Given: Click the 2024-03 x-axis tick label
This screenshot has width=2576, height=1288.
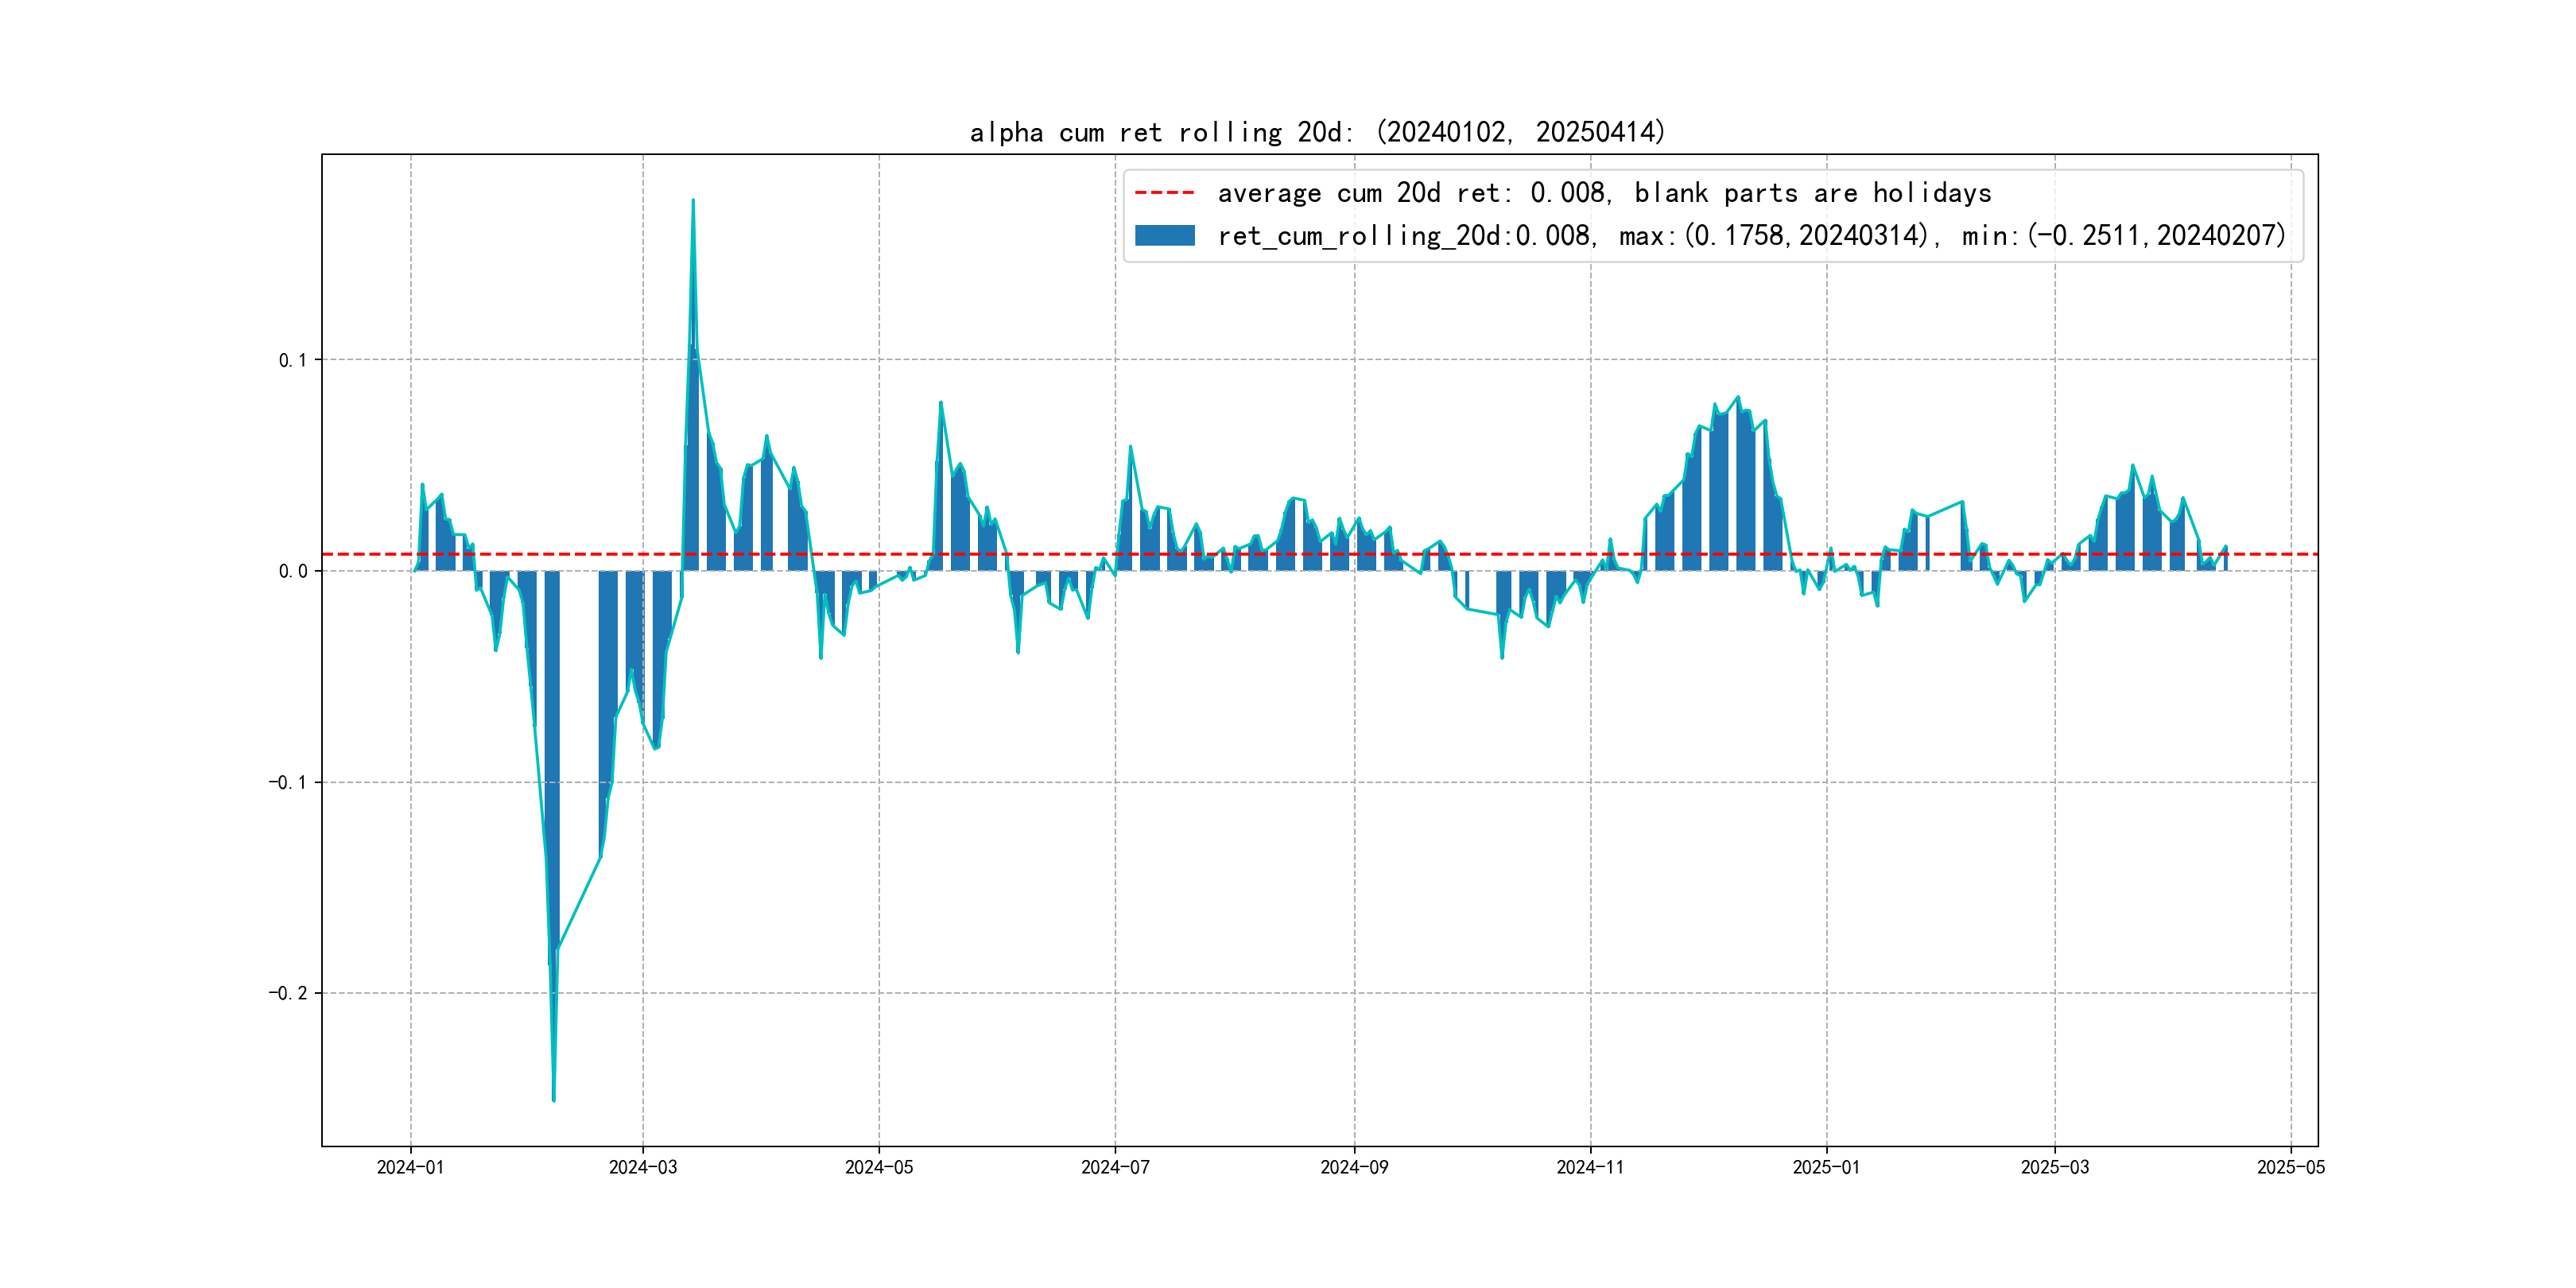Looking at the screenshot, I should tap(643, 1167).
